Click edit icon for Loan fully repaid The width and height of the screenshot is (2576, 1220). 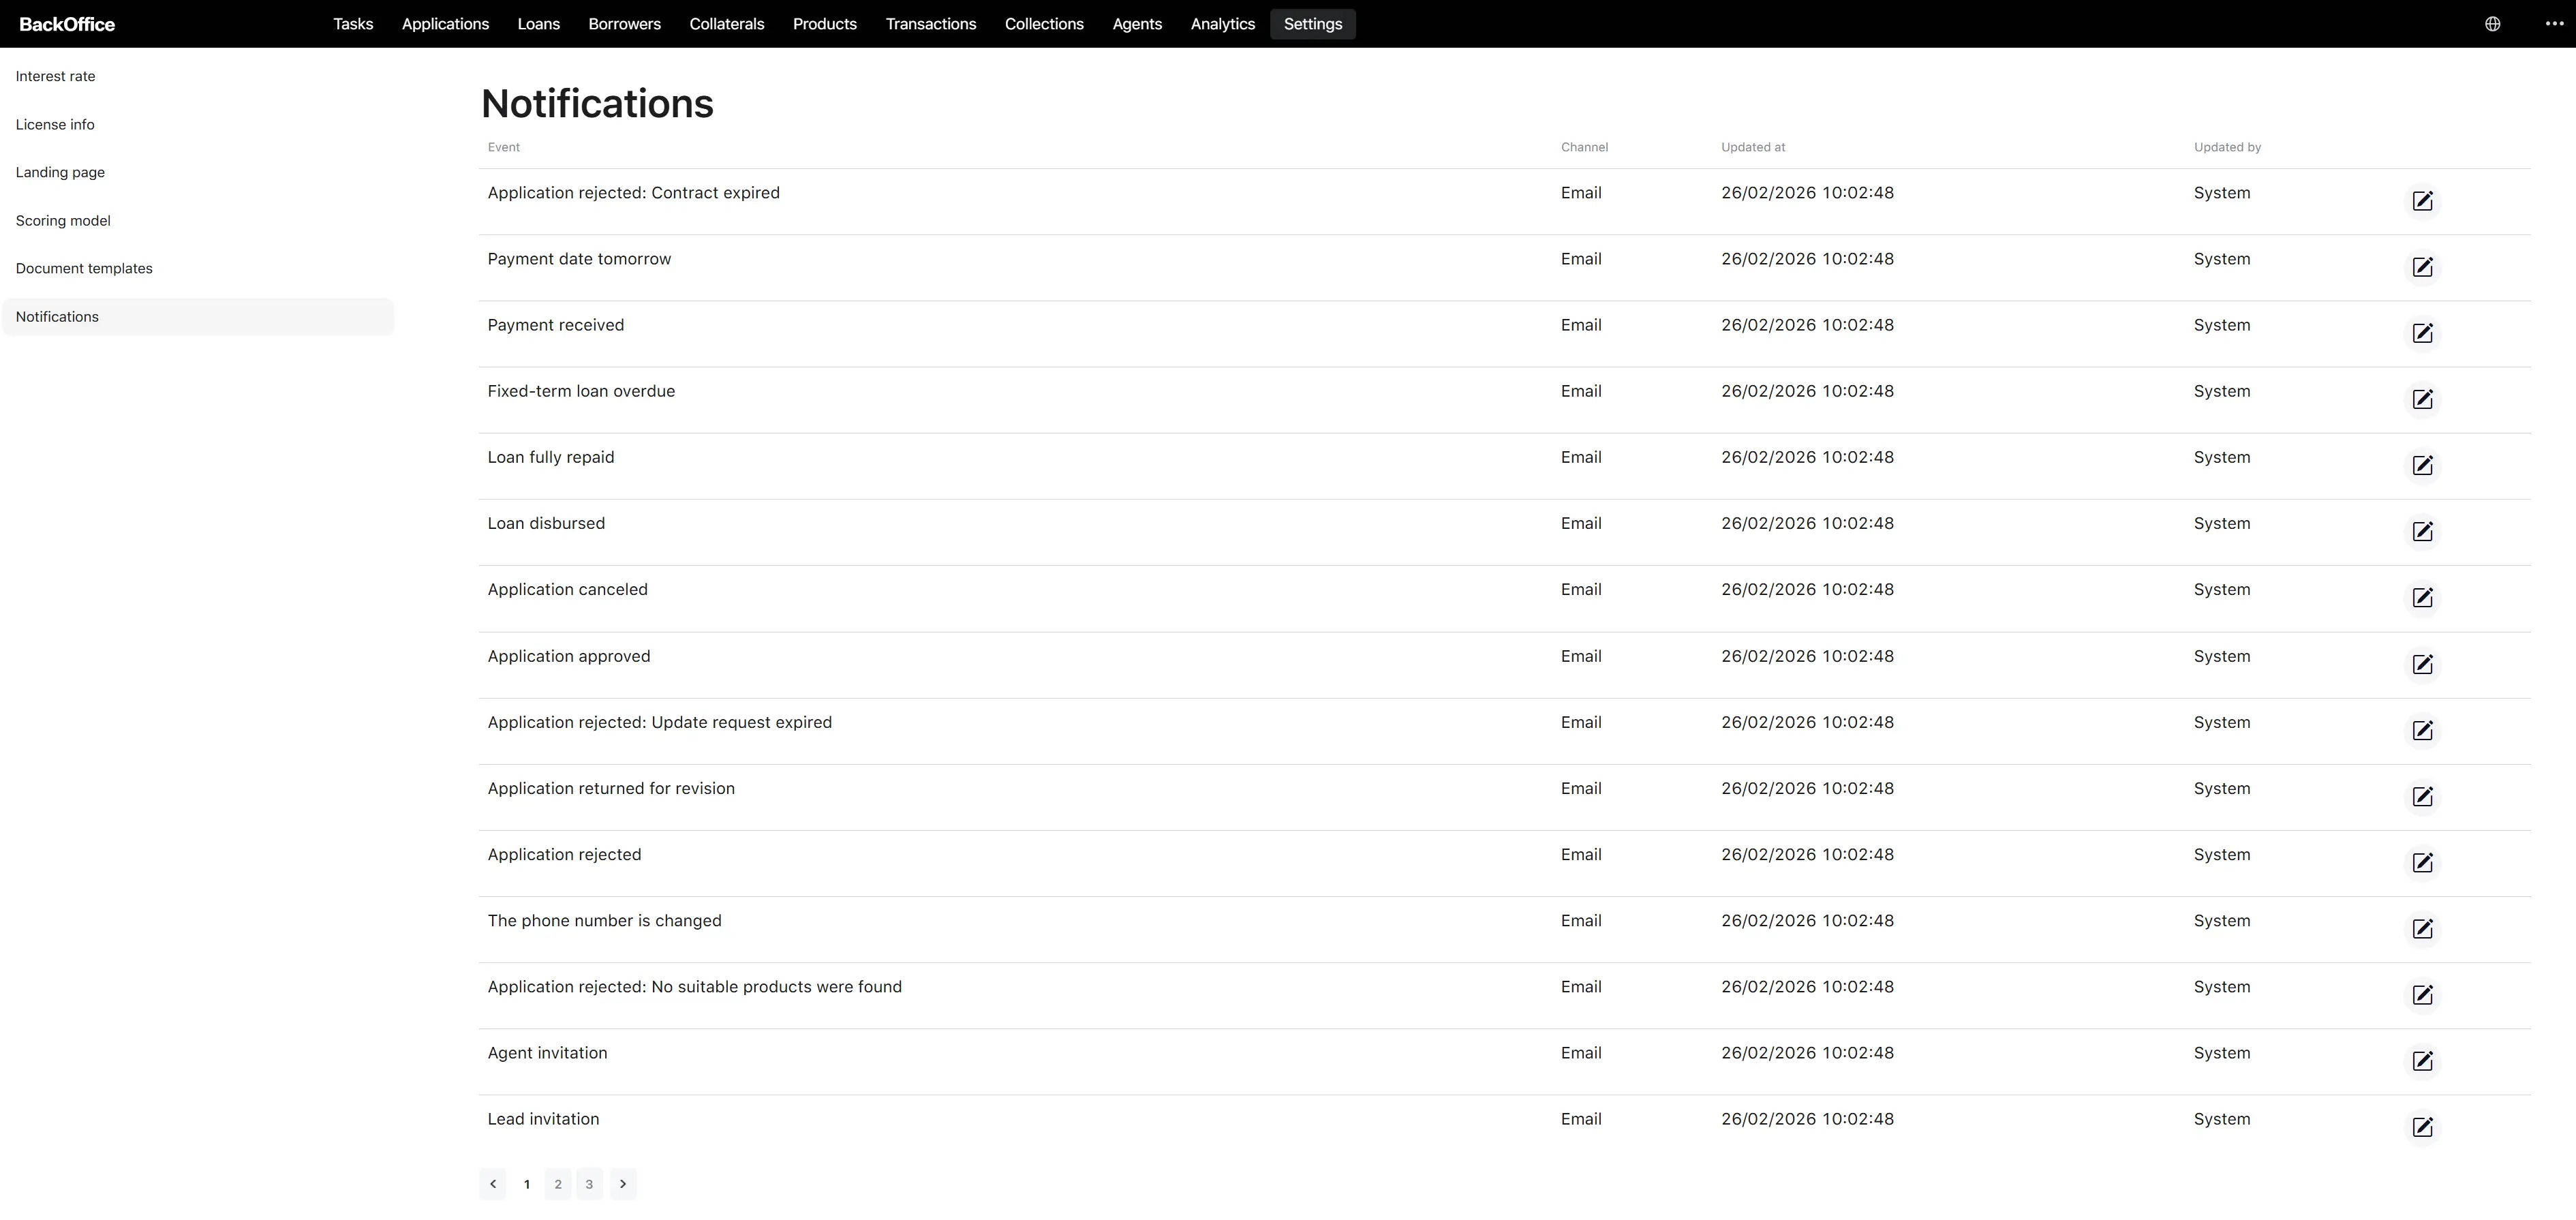pos(2422,465)
